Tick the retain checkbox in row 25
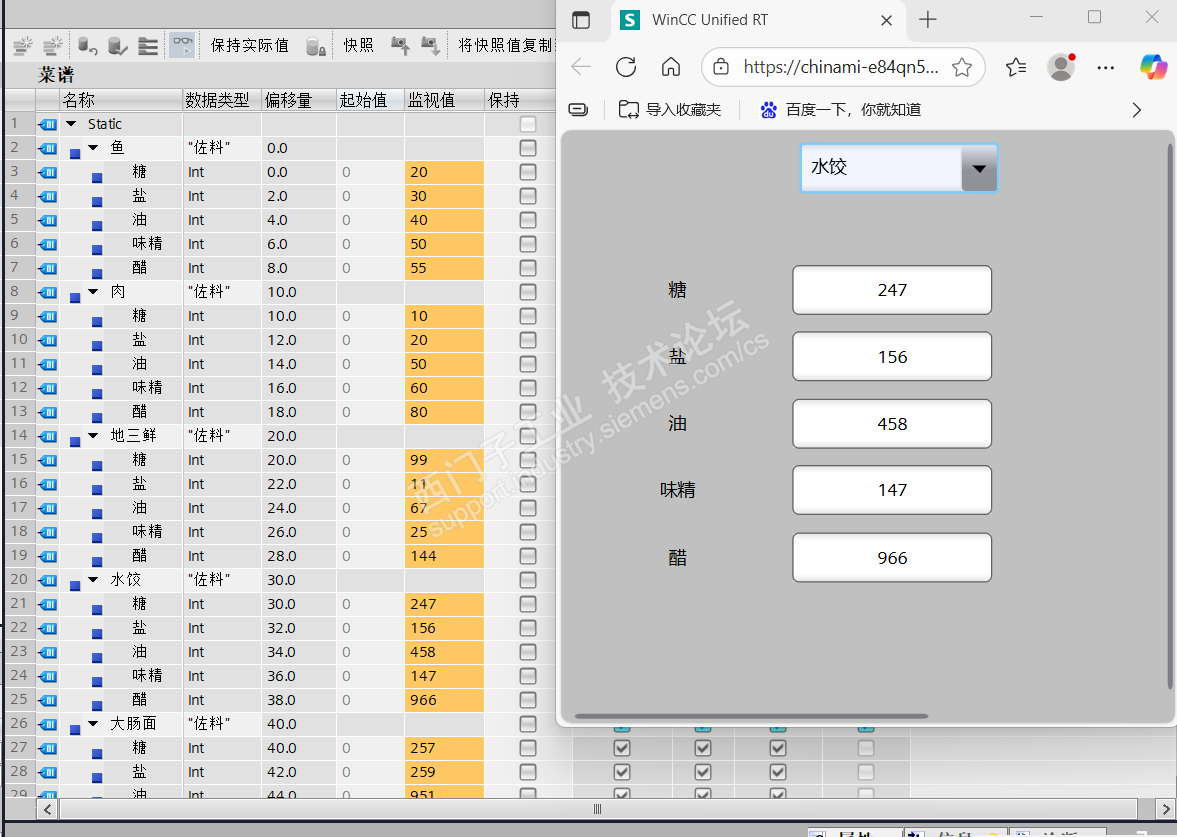Viewport: 1177px width, 837px height. 528,700
